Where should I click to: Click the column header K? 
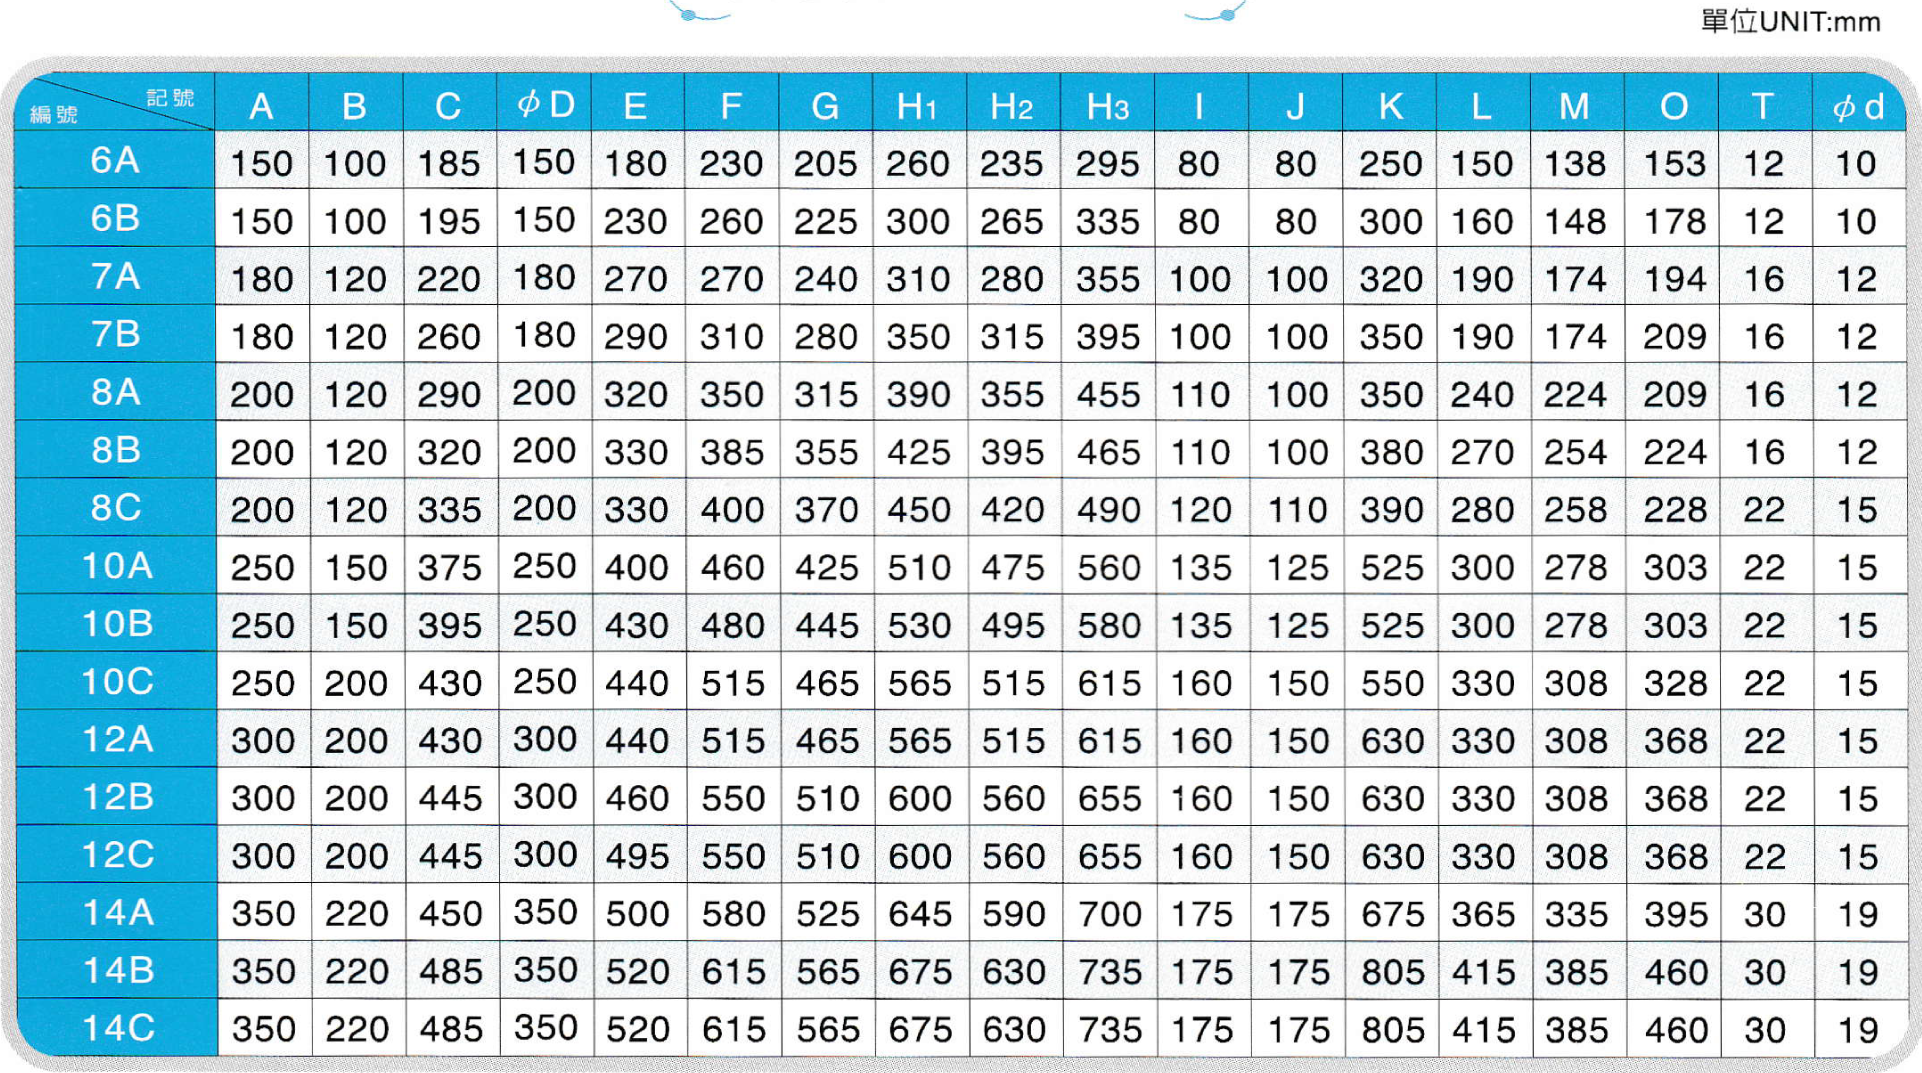coord(1389,106)
